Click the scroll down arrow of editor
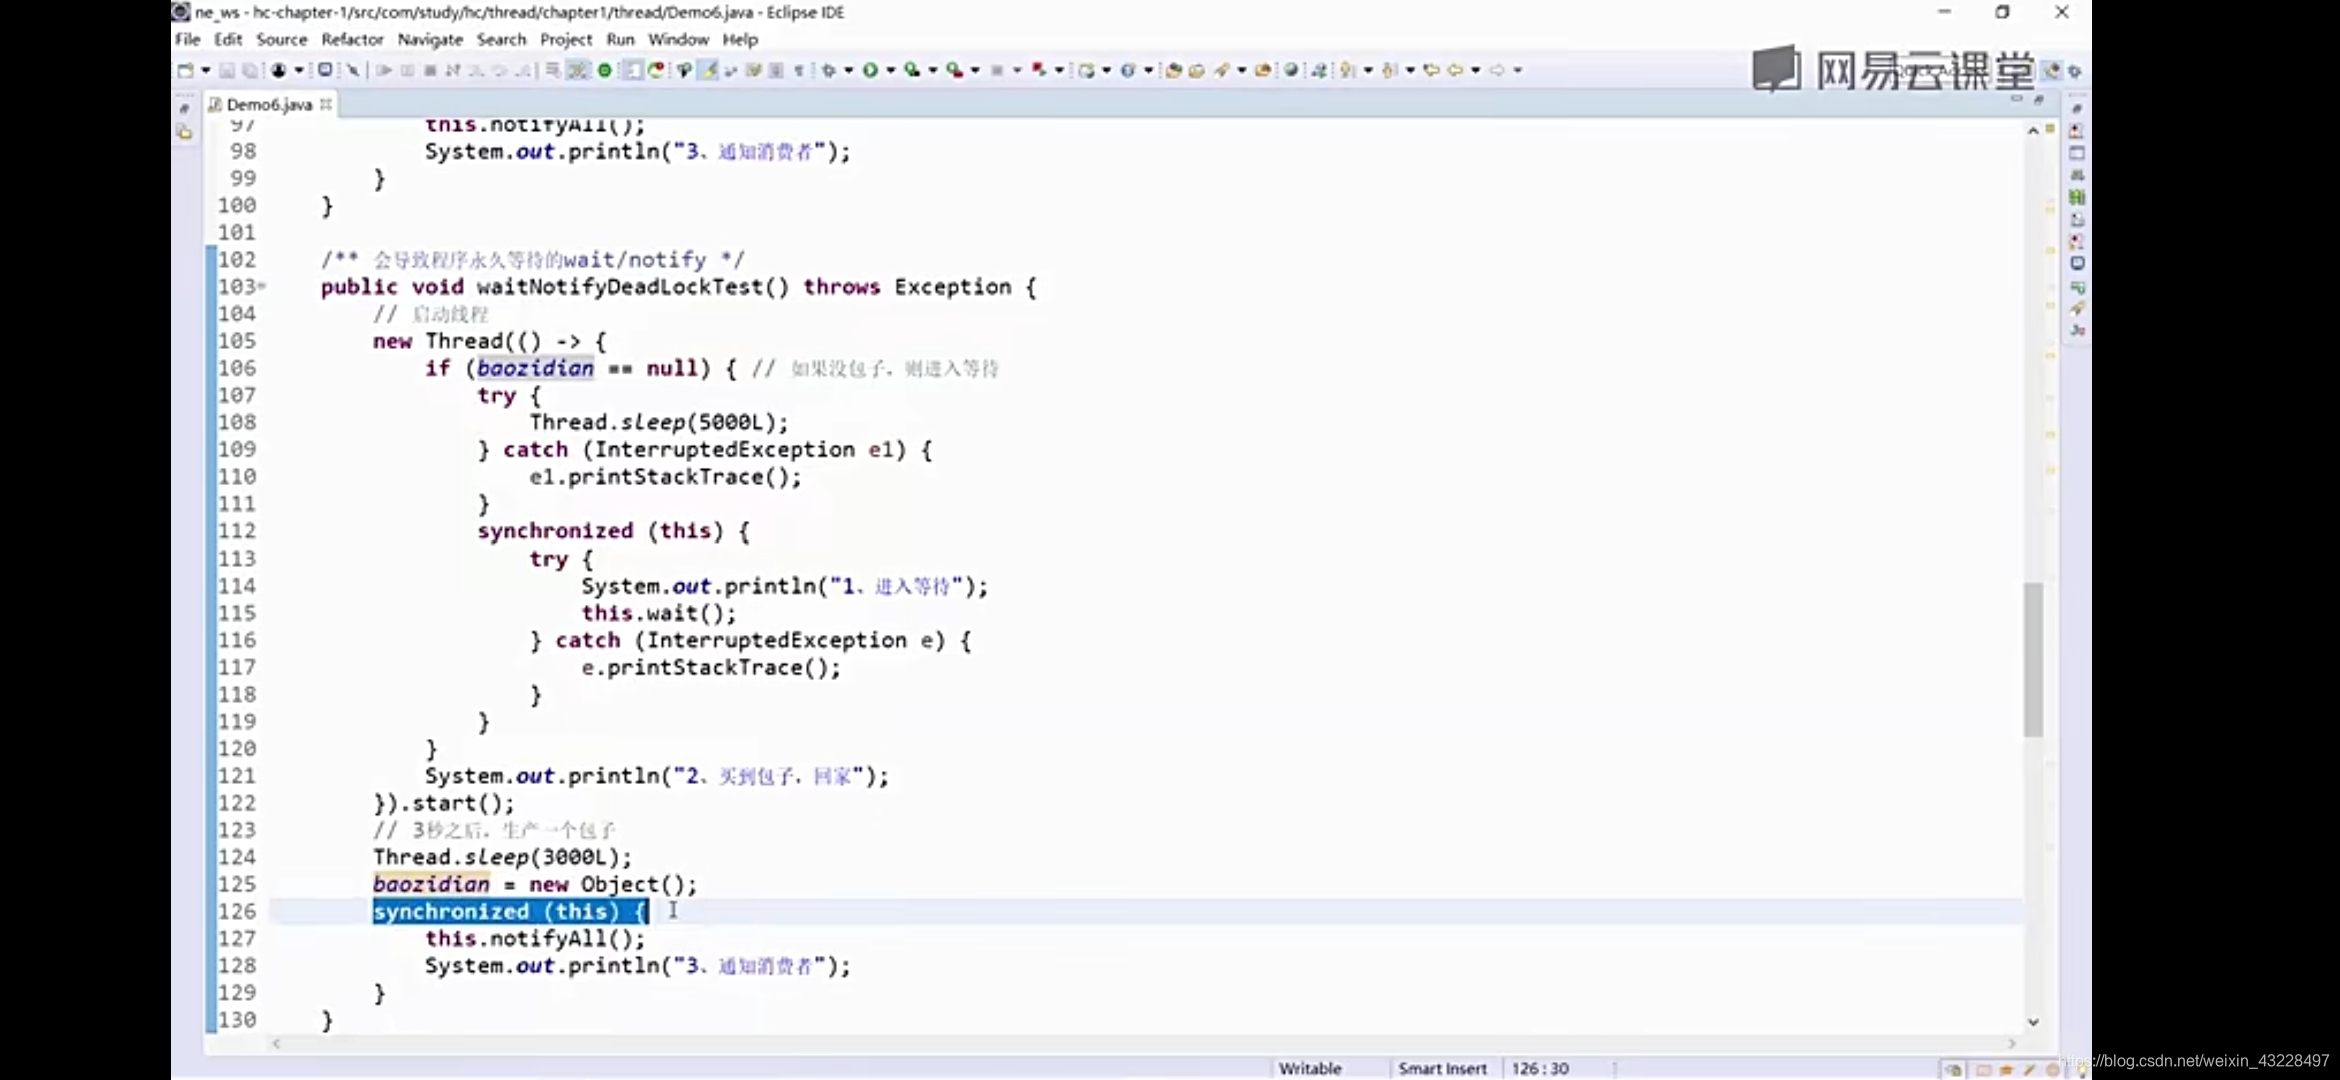Screen dimensions: 2340x1080 pyautogui.click(x=2033, y=1022)
